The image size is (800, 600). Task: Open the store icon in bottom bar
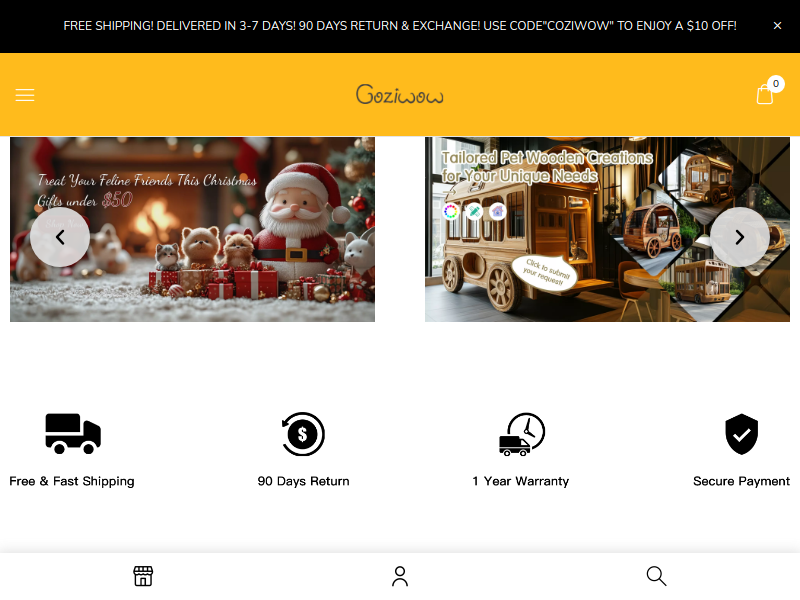[143, 576]
